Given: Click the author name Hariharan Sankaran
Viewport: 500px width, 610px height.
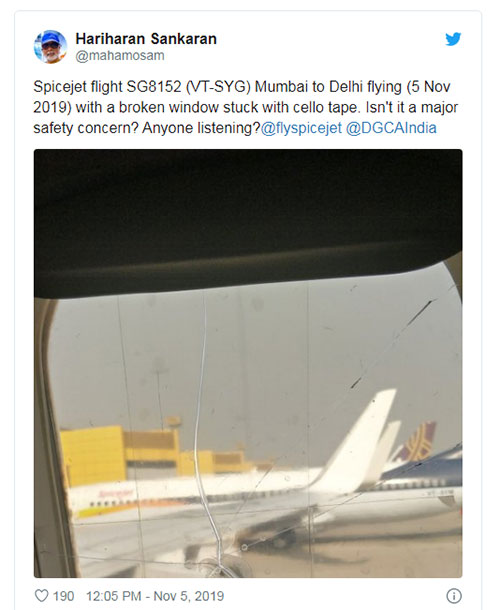Looking at the screenshot, I should click(146, 39).
